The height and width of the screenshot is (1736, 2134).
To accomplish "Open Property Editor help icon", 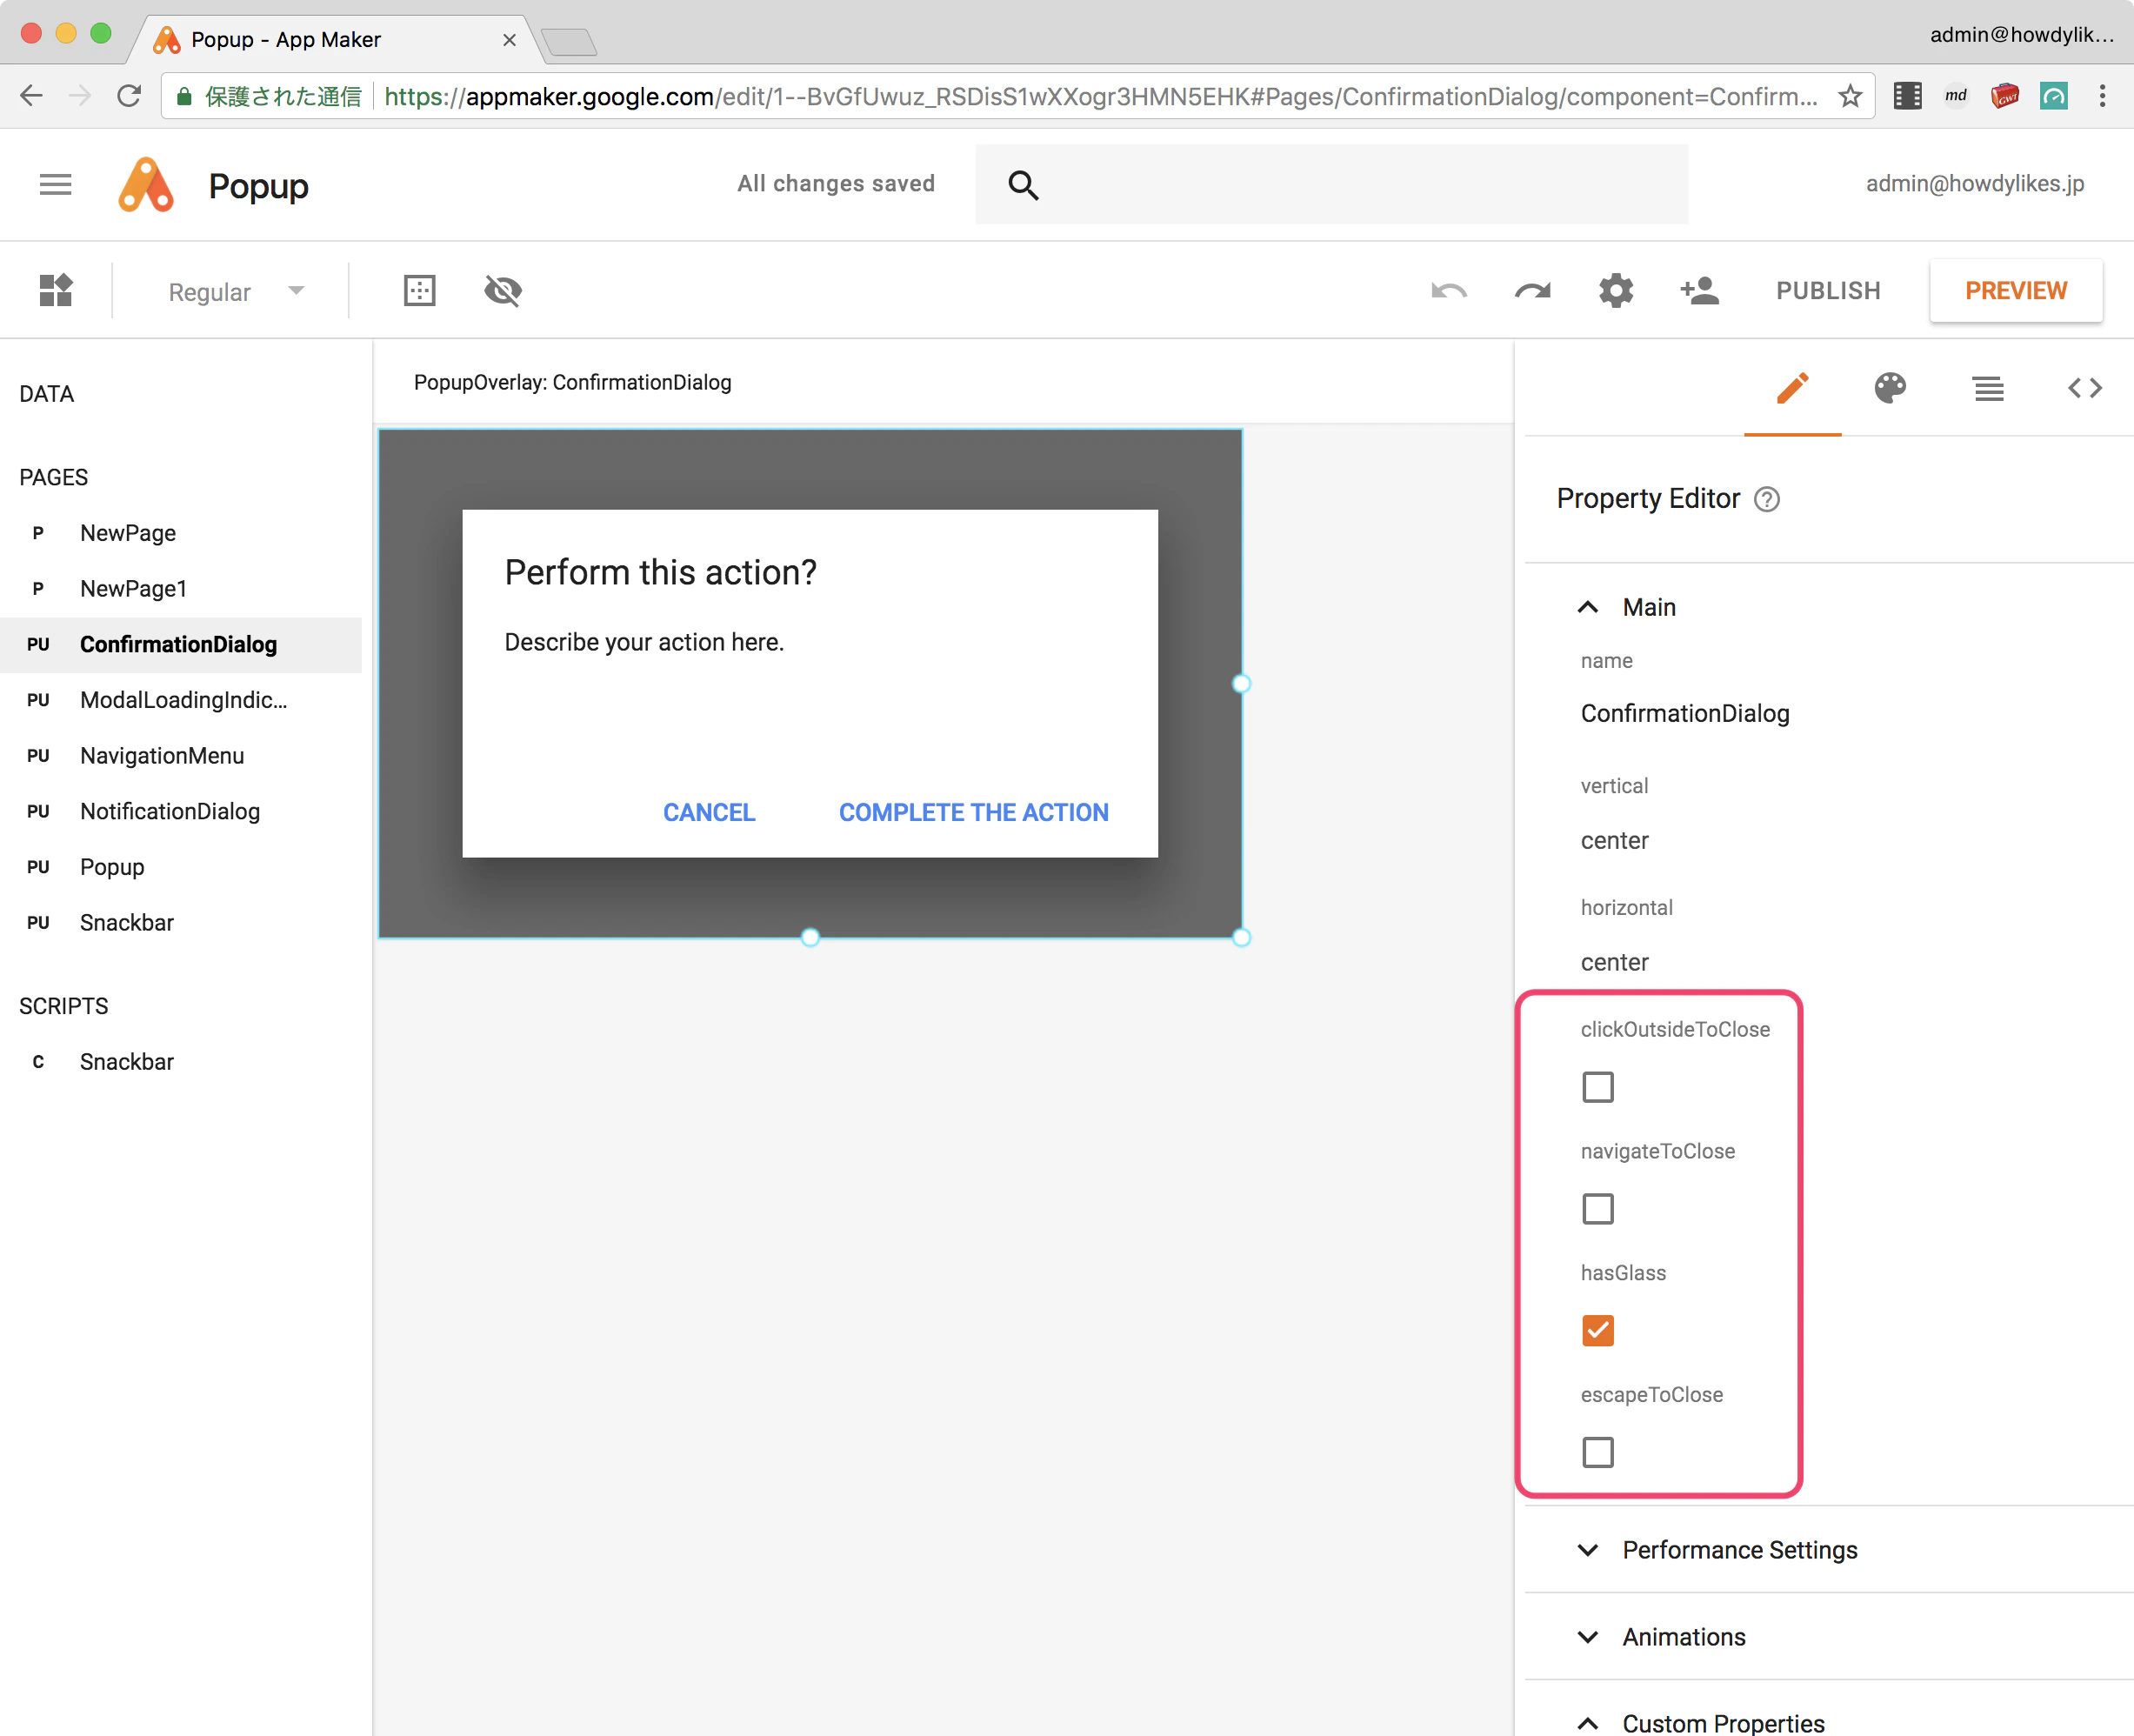I will [x=1767, y=499].
